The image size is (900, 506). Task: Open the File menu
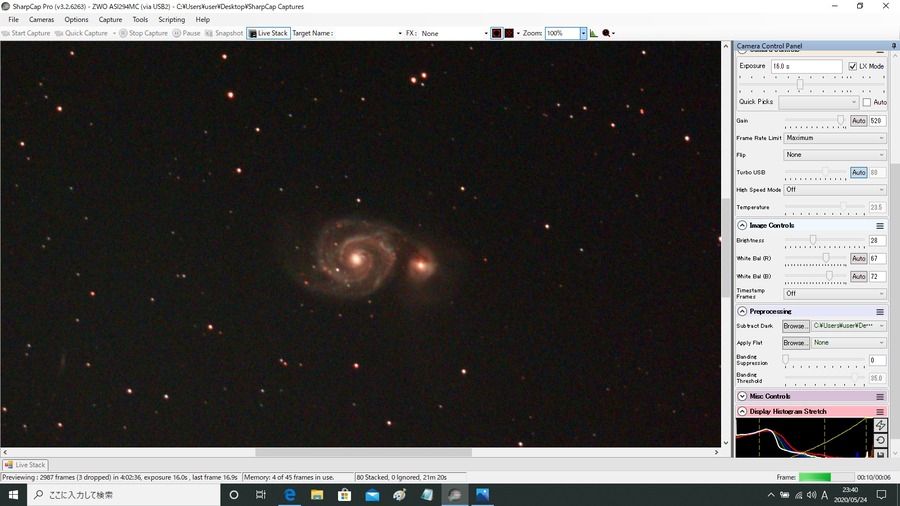tap(13, 20)
